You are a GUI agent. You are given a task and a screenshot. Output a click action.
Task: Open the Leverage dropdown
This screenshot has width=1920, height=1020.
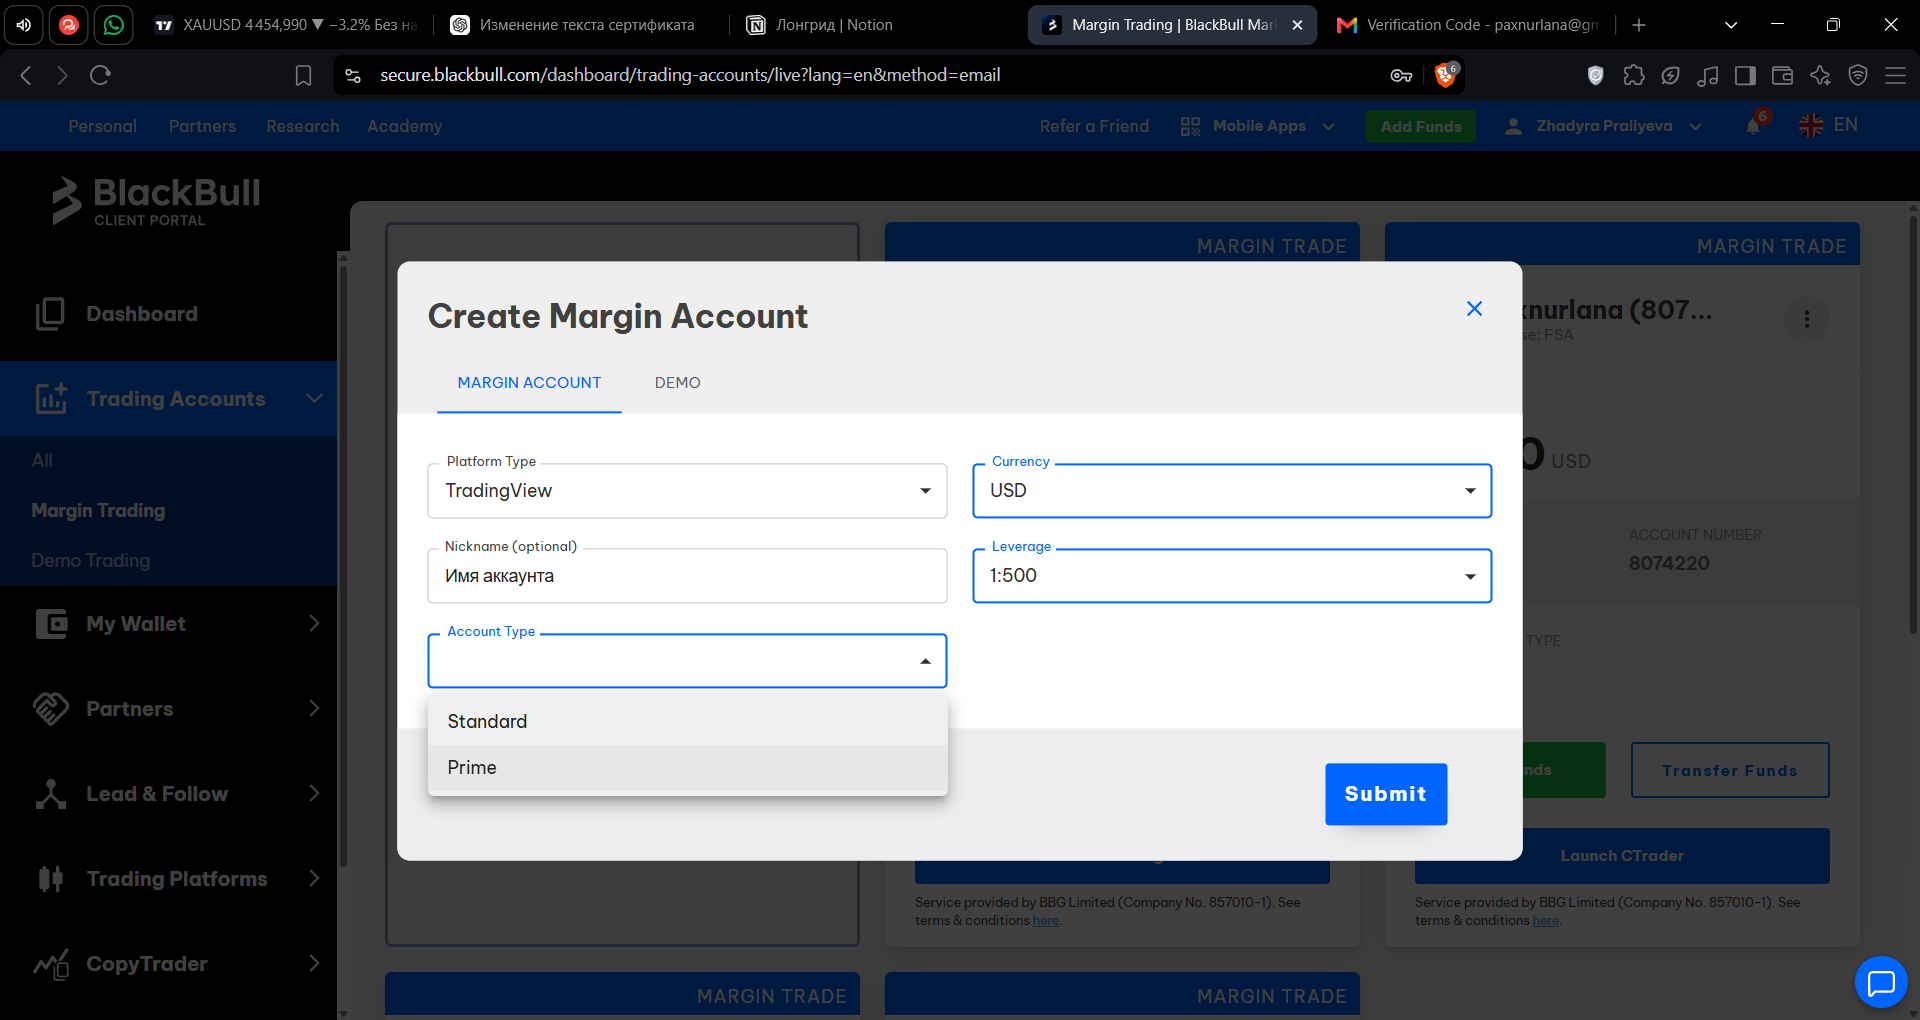pos(1232,576)
